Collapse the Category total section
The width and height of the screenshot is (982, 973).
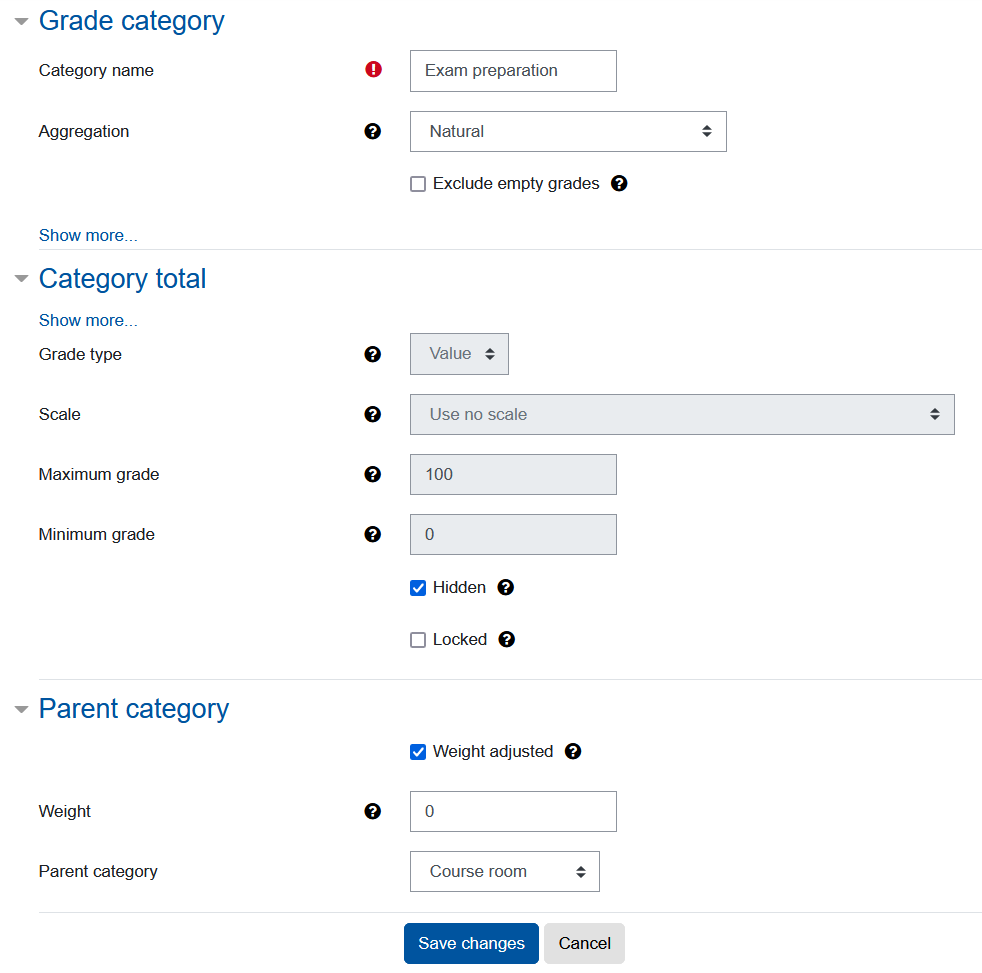(x=21, y=279)
